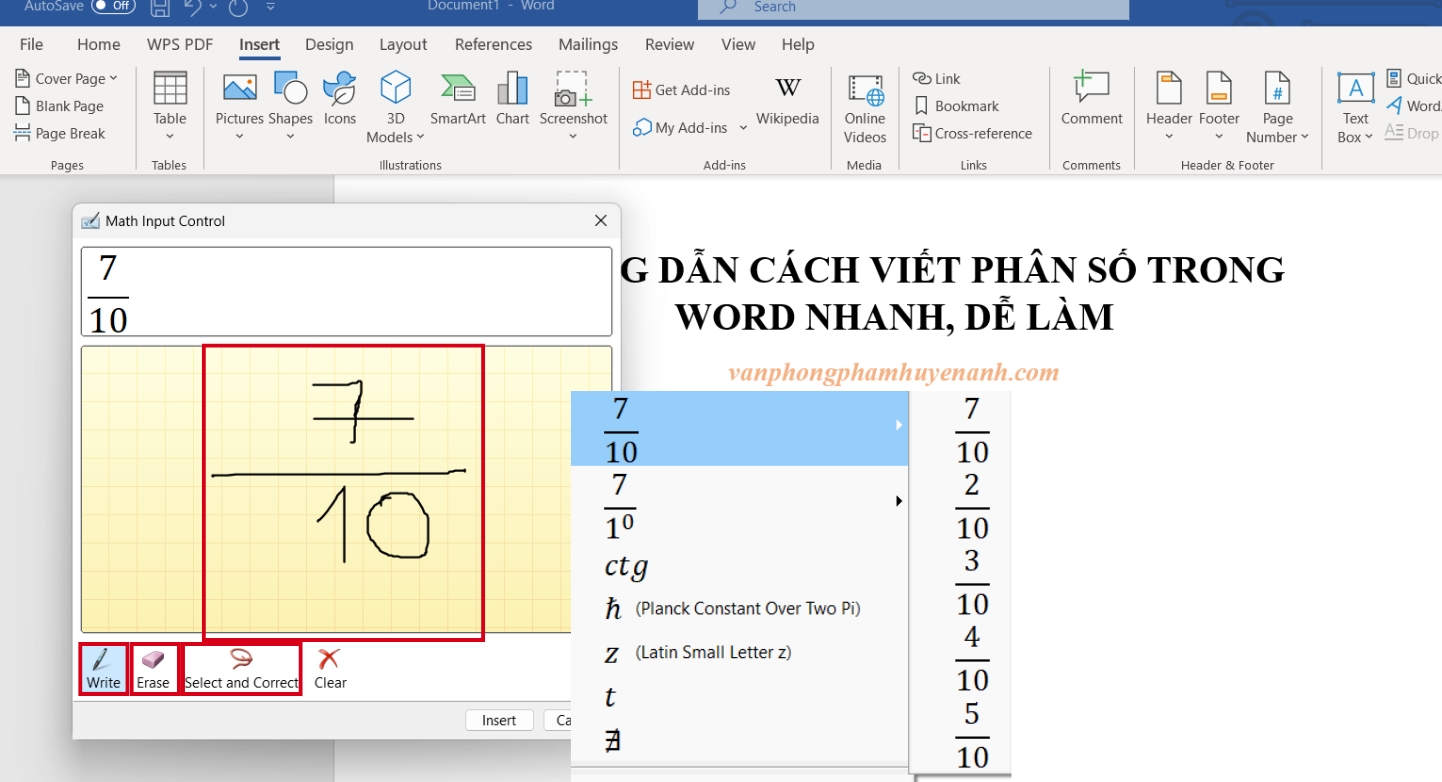Open the File tab

(31, 44)
